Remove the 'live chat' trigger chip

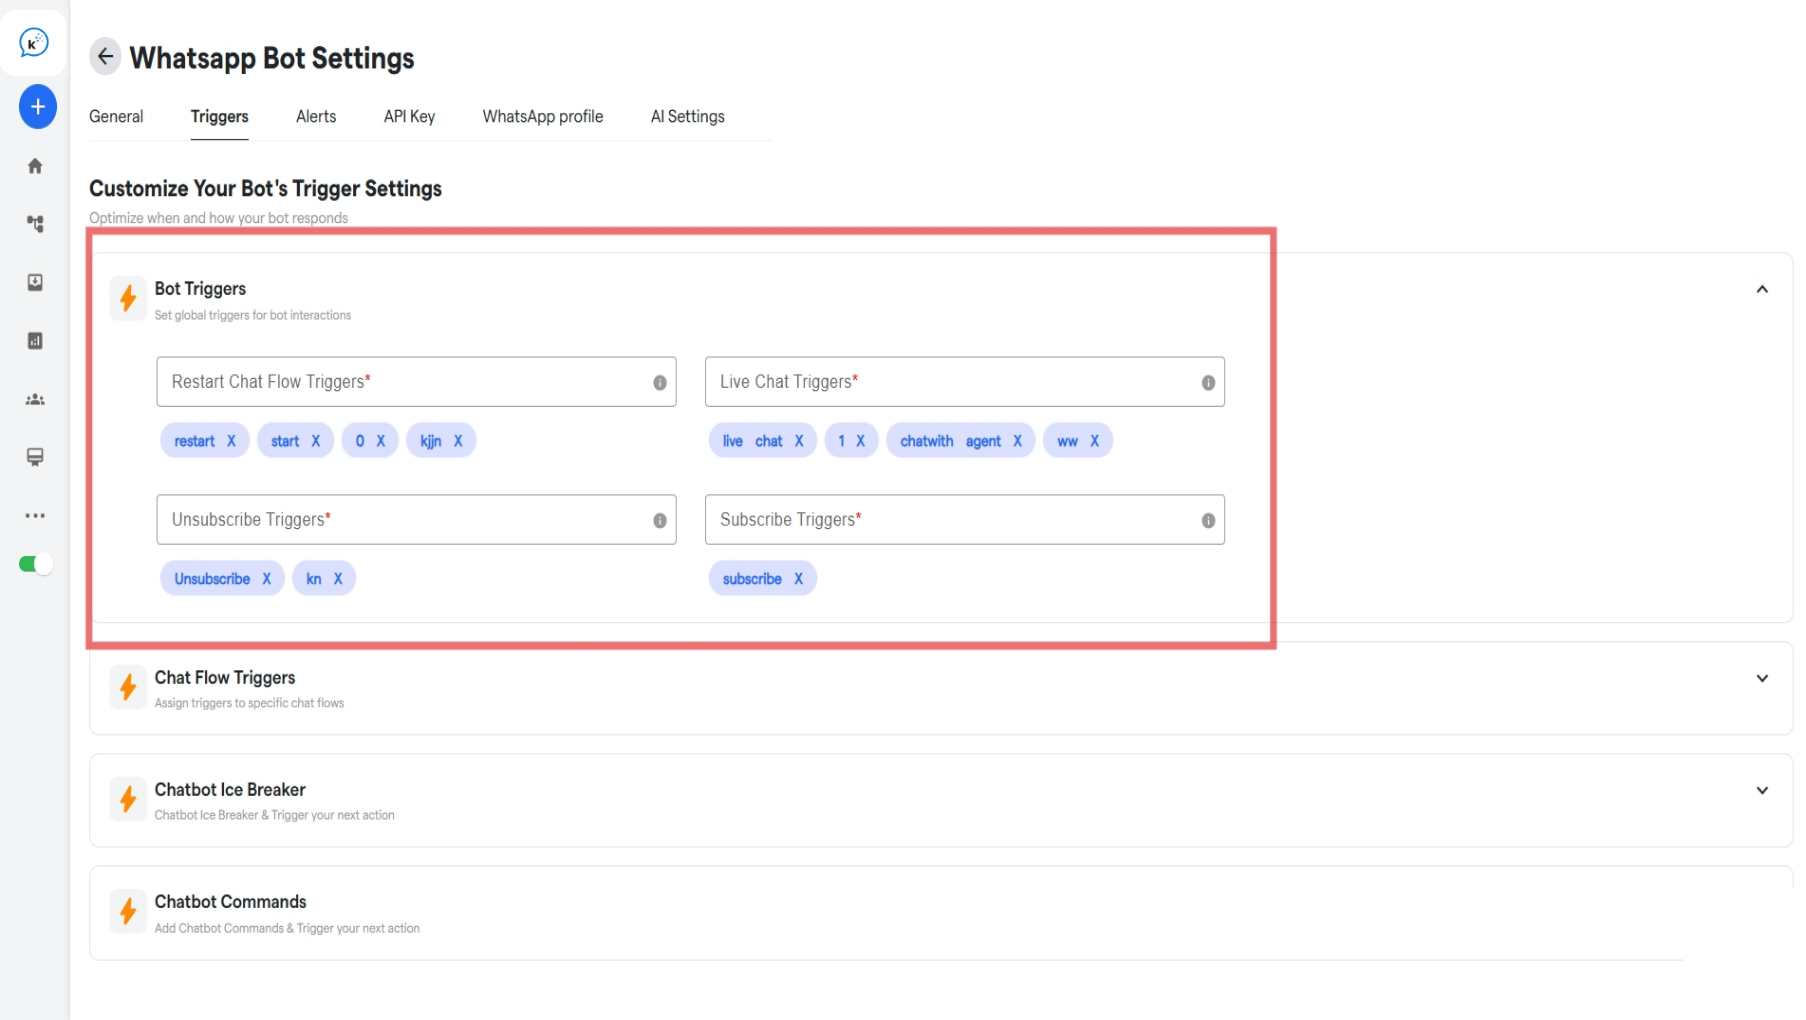point(798,441)
